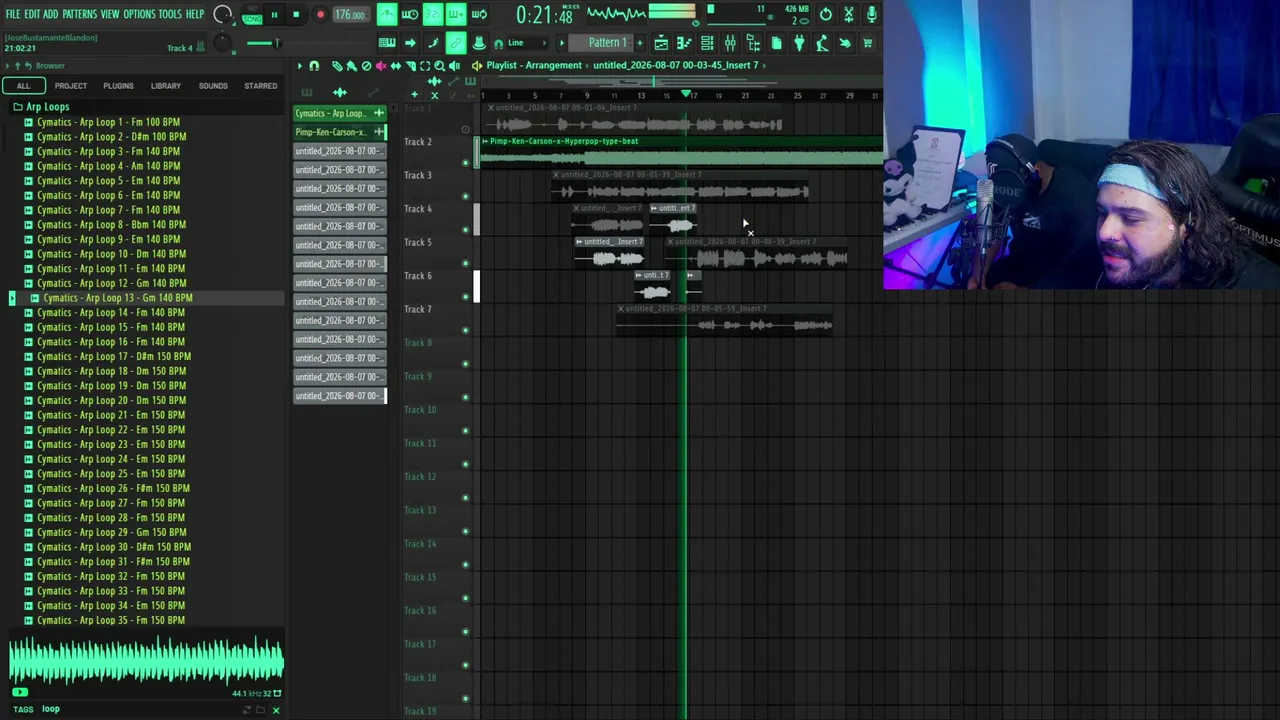Viewport: 1280px width, 720px height.
Task: Mute Track 4 using its green dot
Action: click(465, 229)
